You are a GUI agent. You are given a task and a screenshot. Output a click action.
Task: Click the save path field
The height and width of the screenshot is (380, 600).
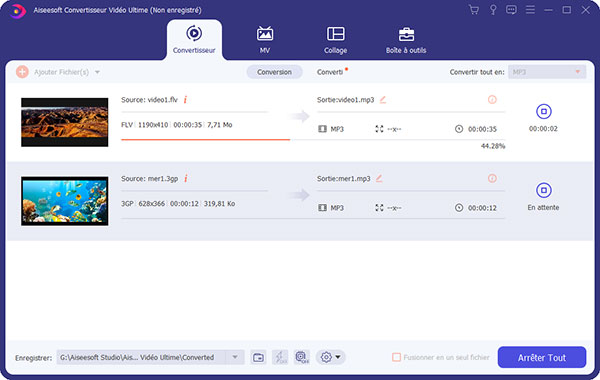pyautogui.click(x=141, y=357)
